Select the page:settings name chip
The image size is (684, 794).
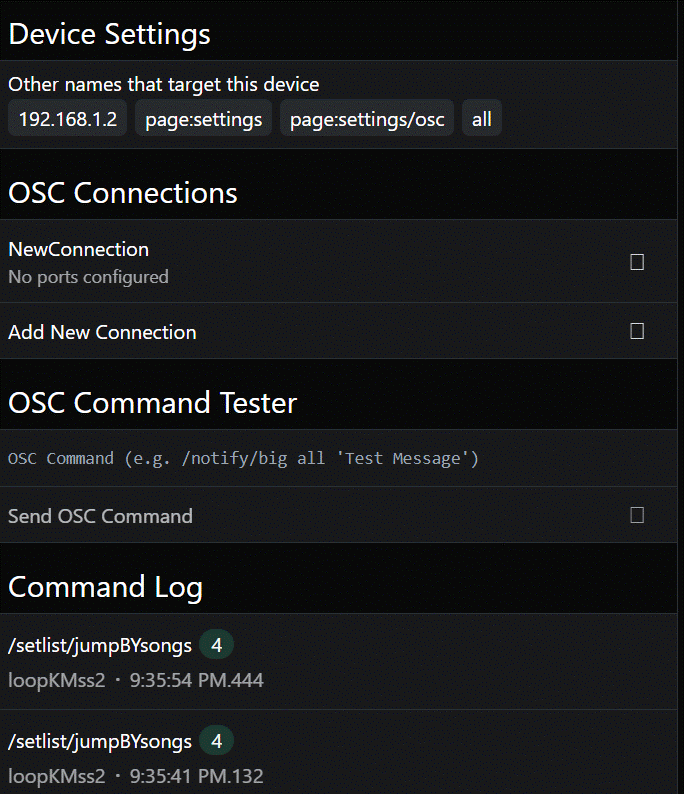[x=204, y=119]
